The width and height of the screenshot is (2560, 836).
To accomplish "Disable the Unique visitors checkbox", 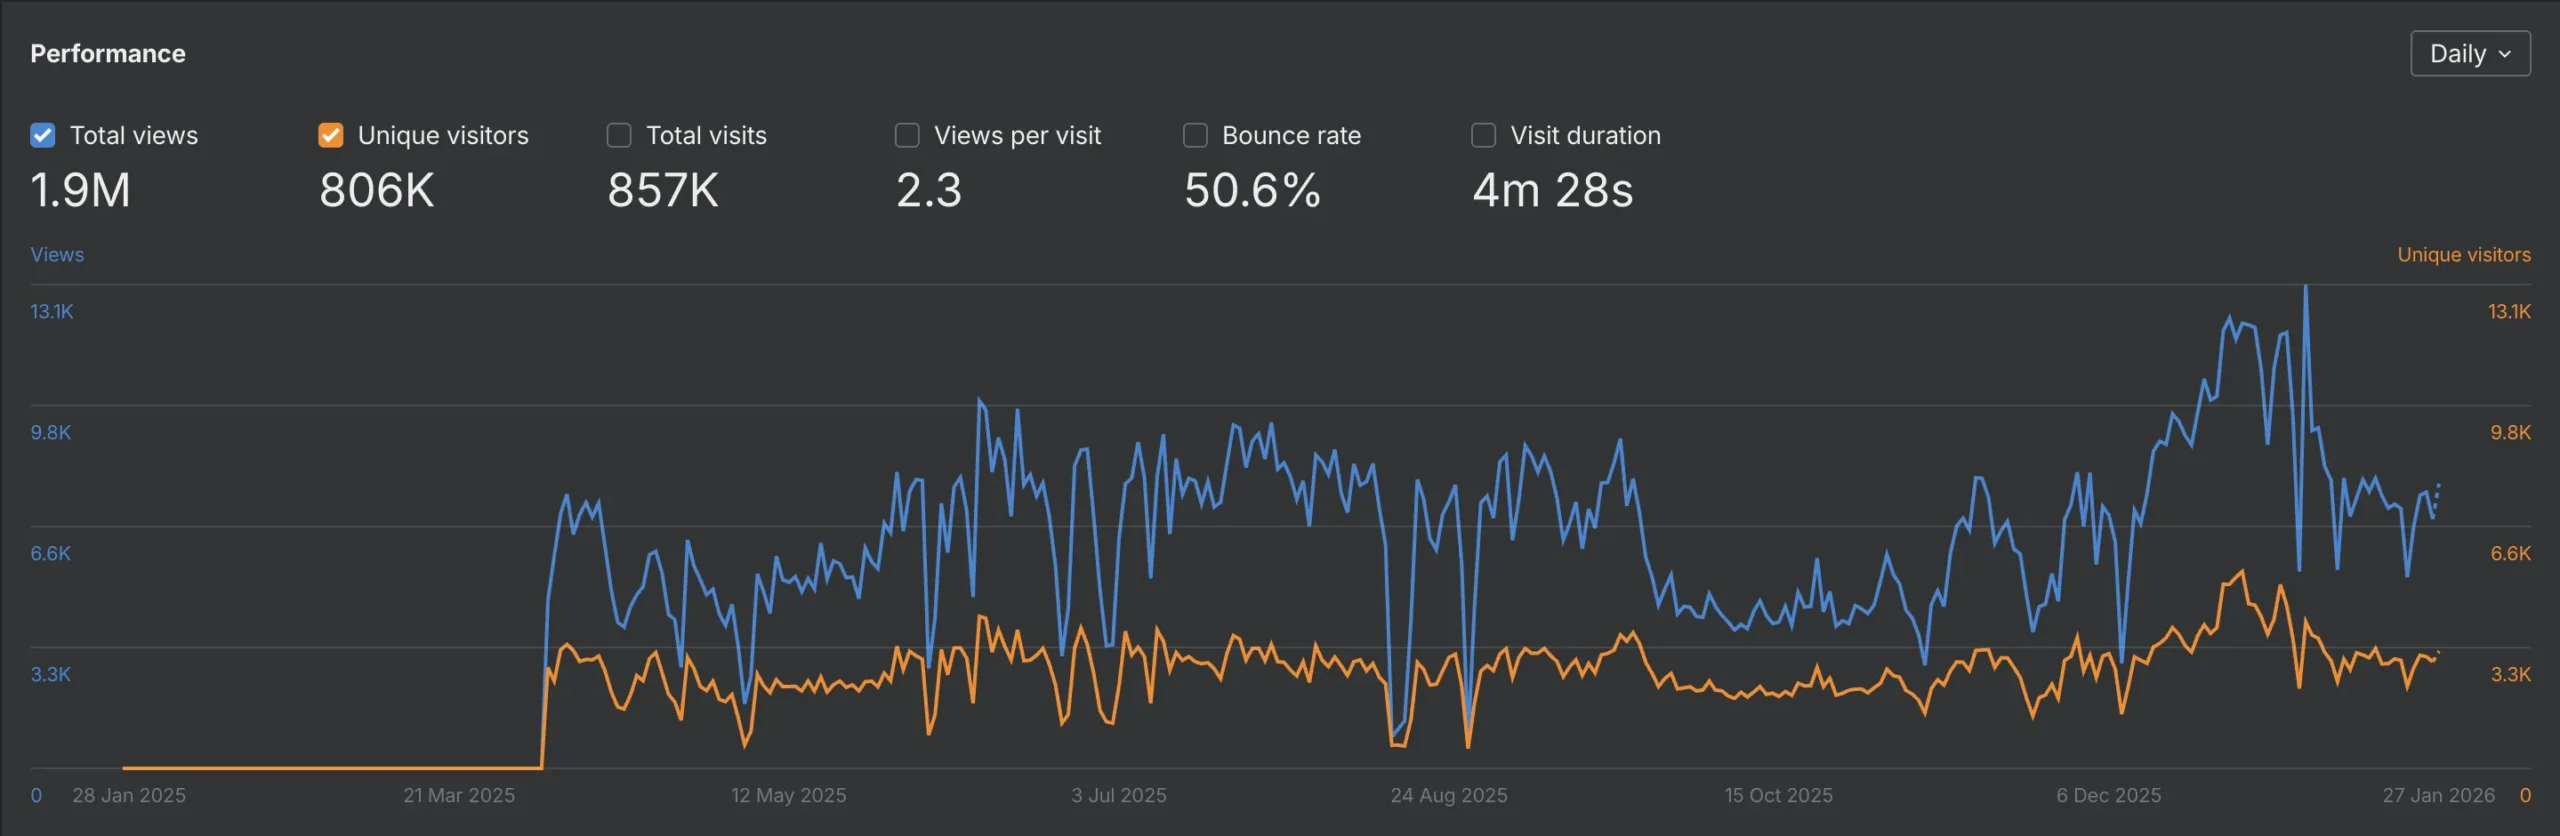I will pos(331,135).
